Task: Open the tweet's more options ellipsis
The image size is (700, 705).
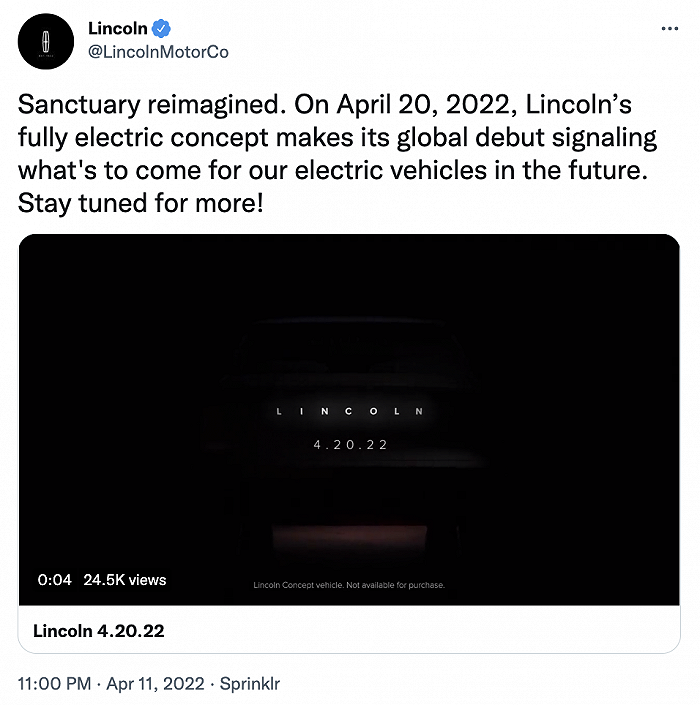Action: (x=669, y=28)
